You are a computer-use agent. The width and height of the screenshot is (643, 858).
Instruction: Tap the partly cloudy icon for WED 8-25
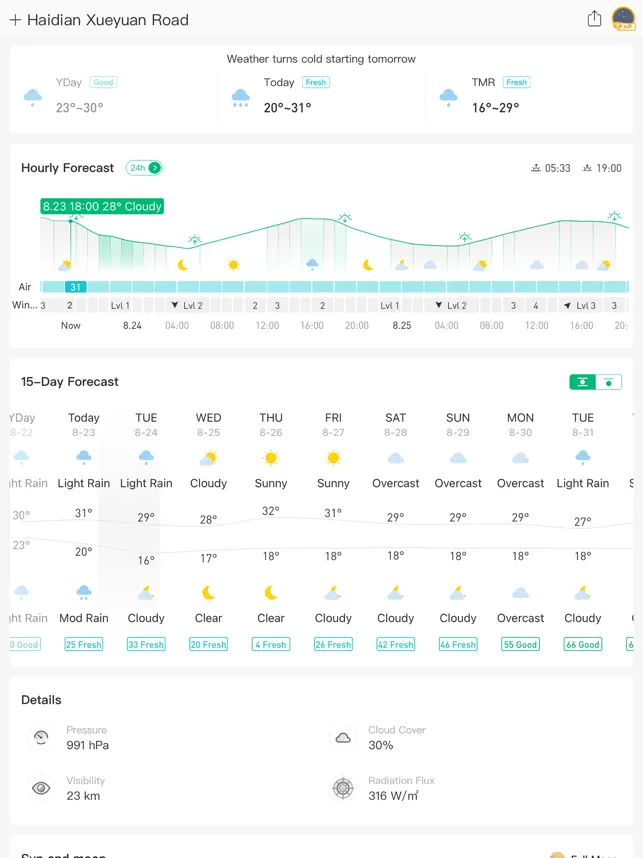(208, 457)
